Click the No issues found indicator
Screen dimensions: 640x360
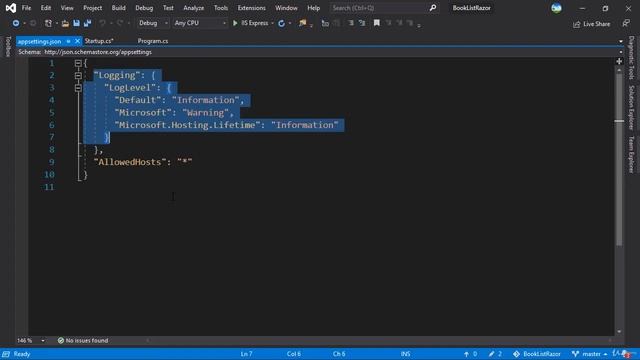click(x=83, y=340)
